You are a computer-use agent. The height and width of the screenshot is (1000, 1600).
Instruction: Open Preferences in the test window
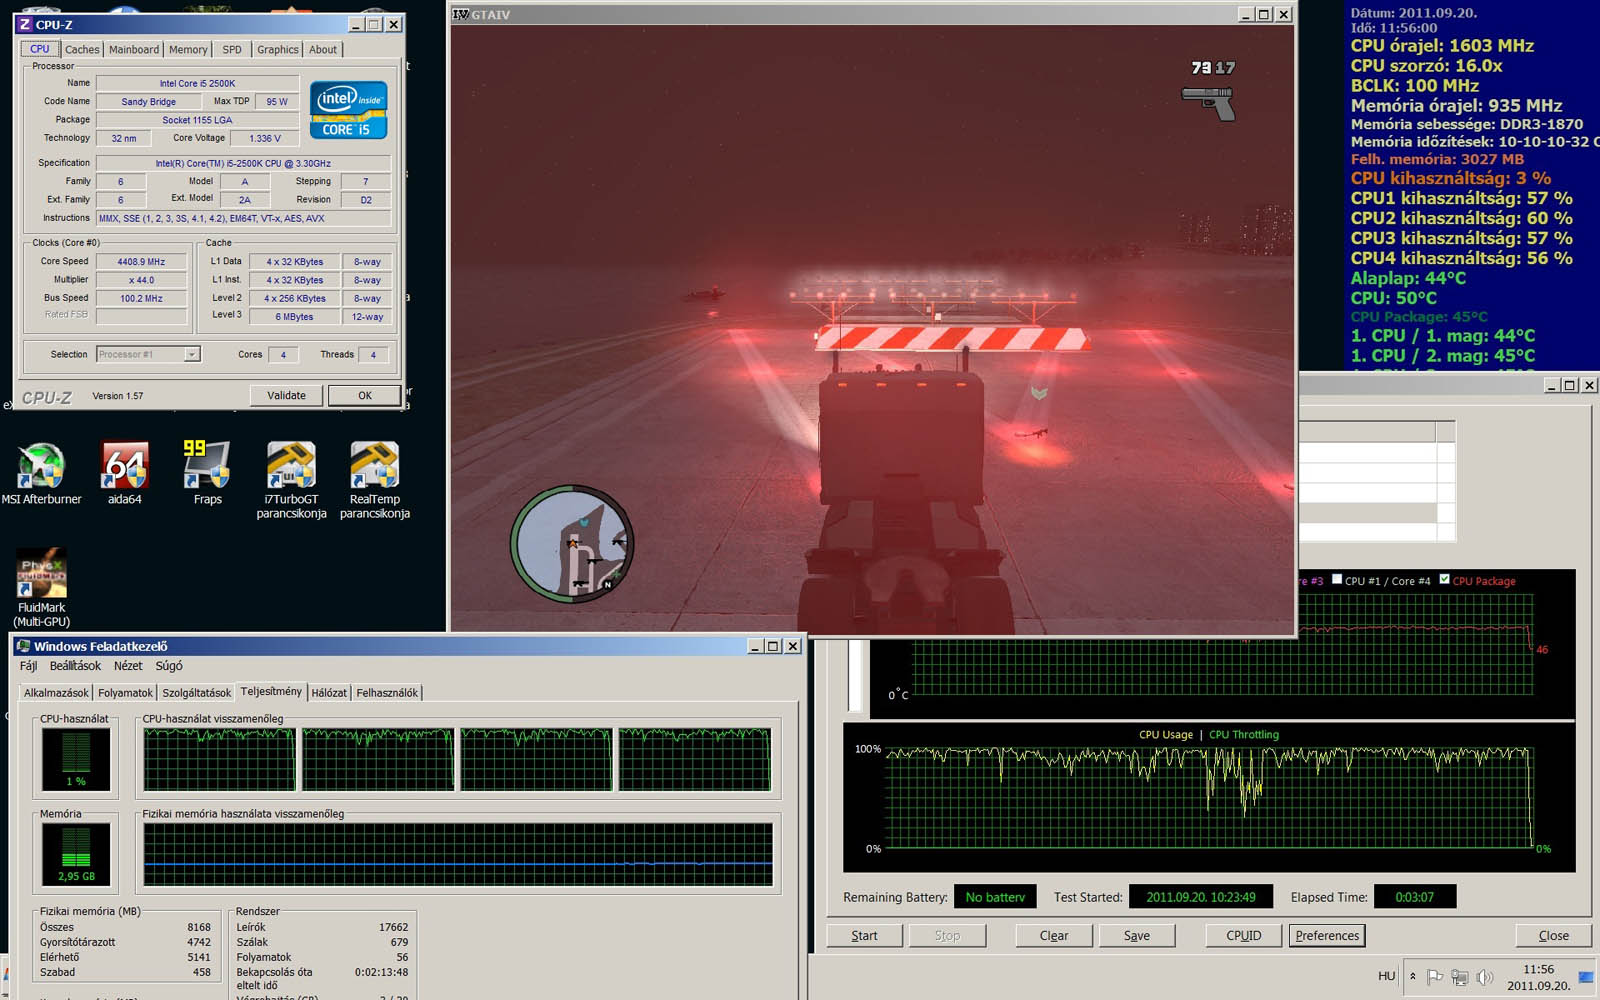click(x=1327, y=936)
